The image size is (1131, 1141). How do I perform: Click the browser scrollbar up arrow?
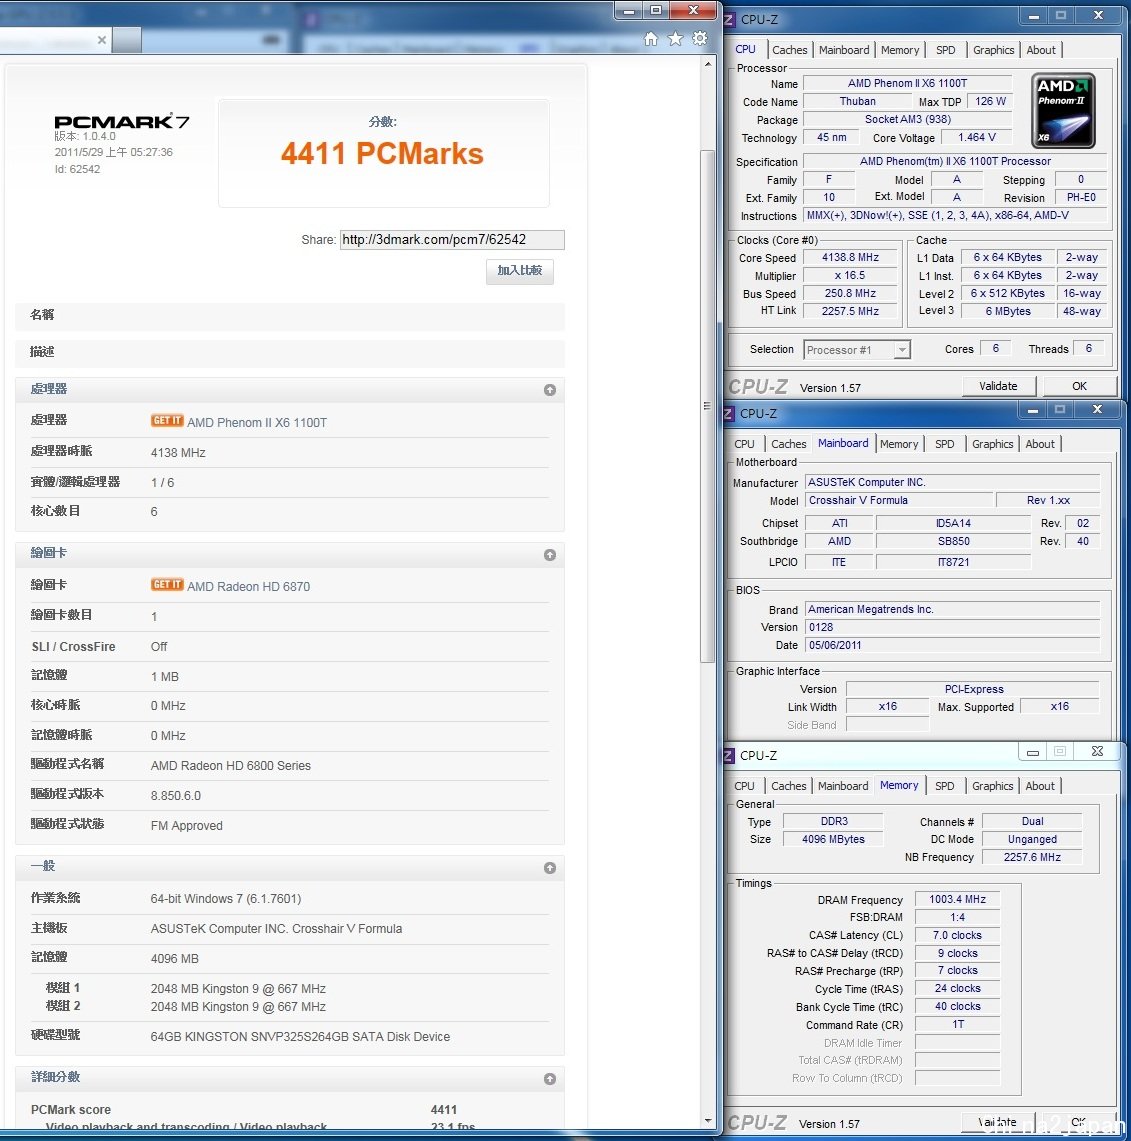coord(707,64)
